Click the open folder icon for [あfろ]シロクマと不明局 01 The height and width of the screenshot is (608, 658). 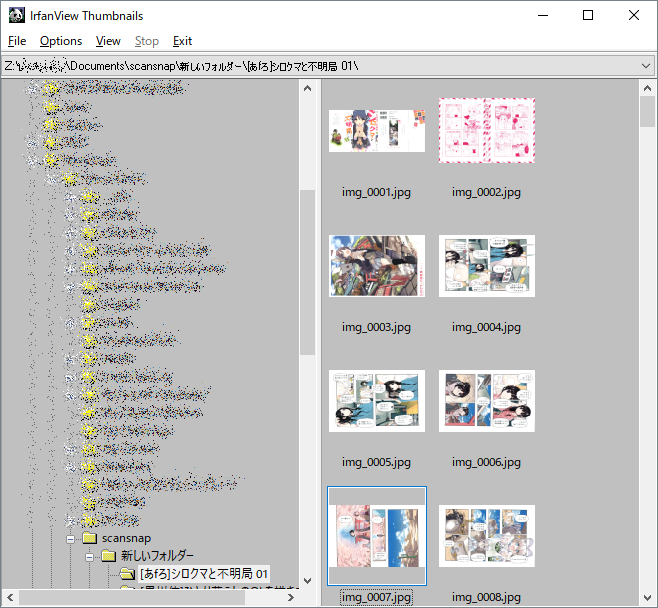[x=127, y=574]
